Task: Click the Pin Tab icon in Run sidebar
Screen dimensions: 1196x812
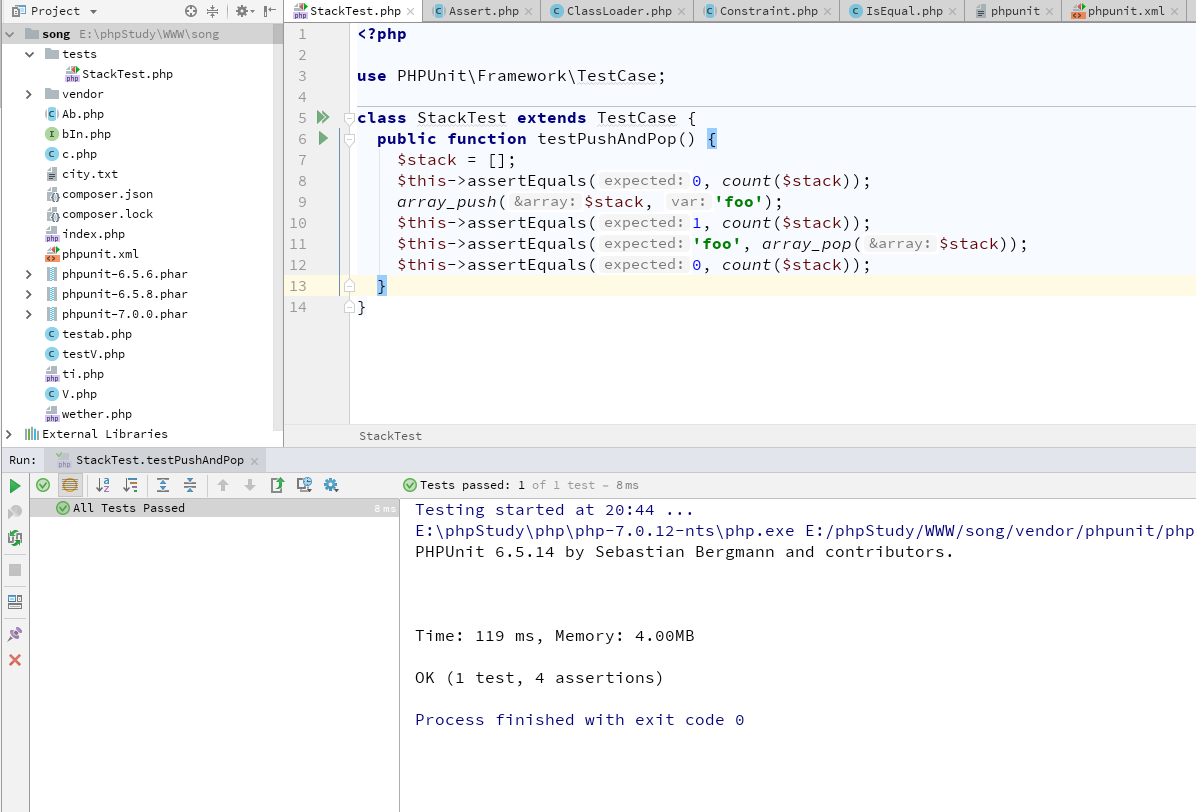Action: pyautogui.click(x=15, y=634)
